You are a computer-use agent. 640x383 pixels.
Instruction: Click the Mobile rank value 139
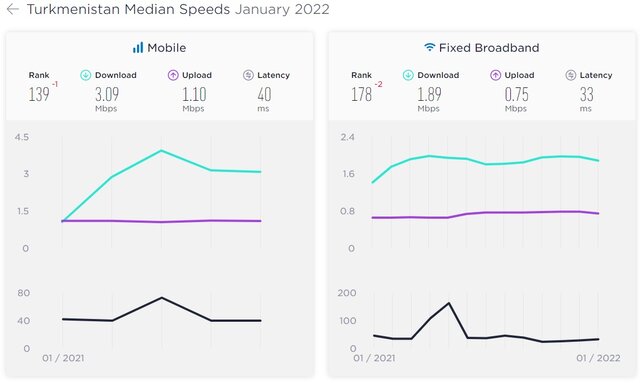(39, 95)
